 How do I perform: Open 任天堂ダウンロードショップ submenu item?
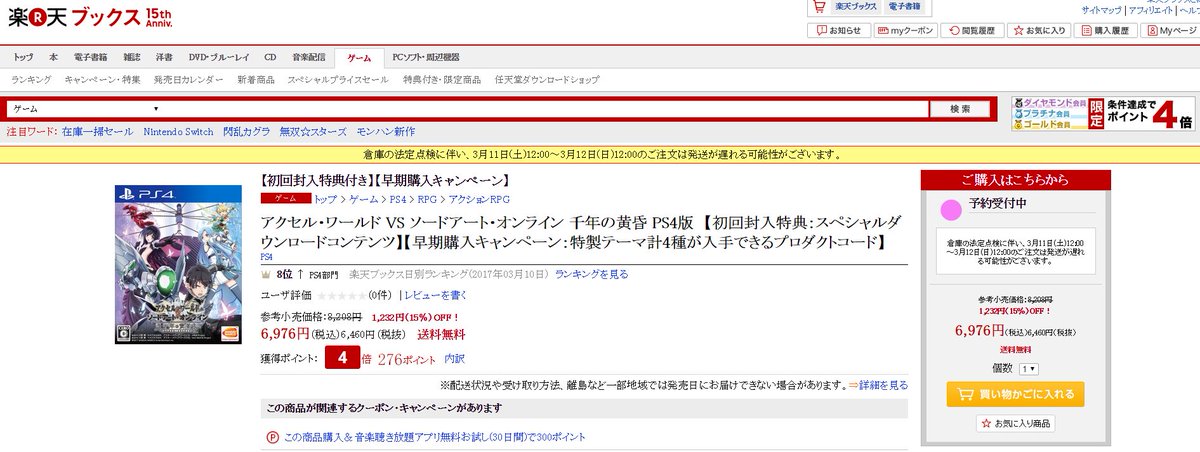[547, 79]
